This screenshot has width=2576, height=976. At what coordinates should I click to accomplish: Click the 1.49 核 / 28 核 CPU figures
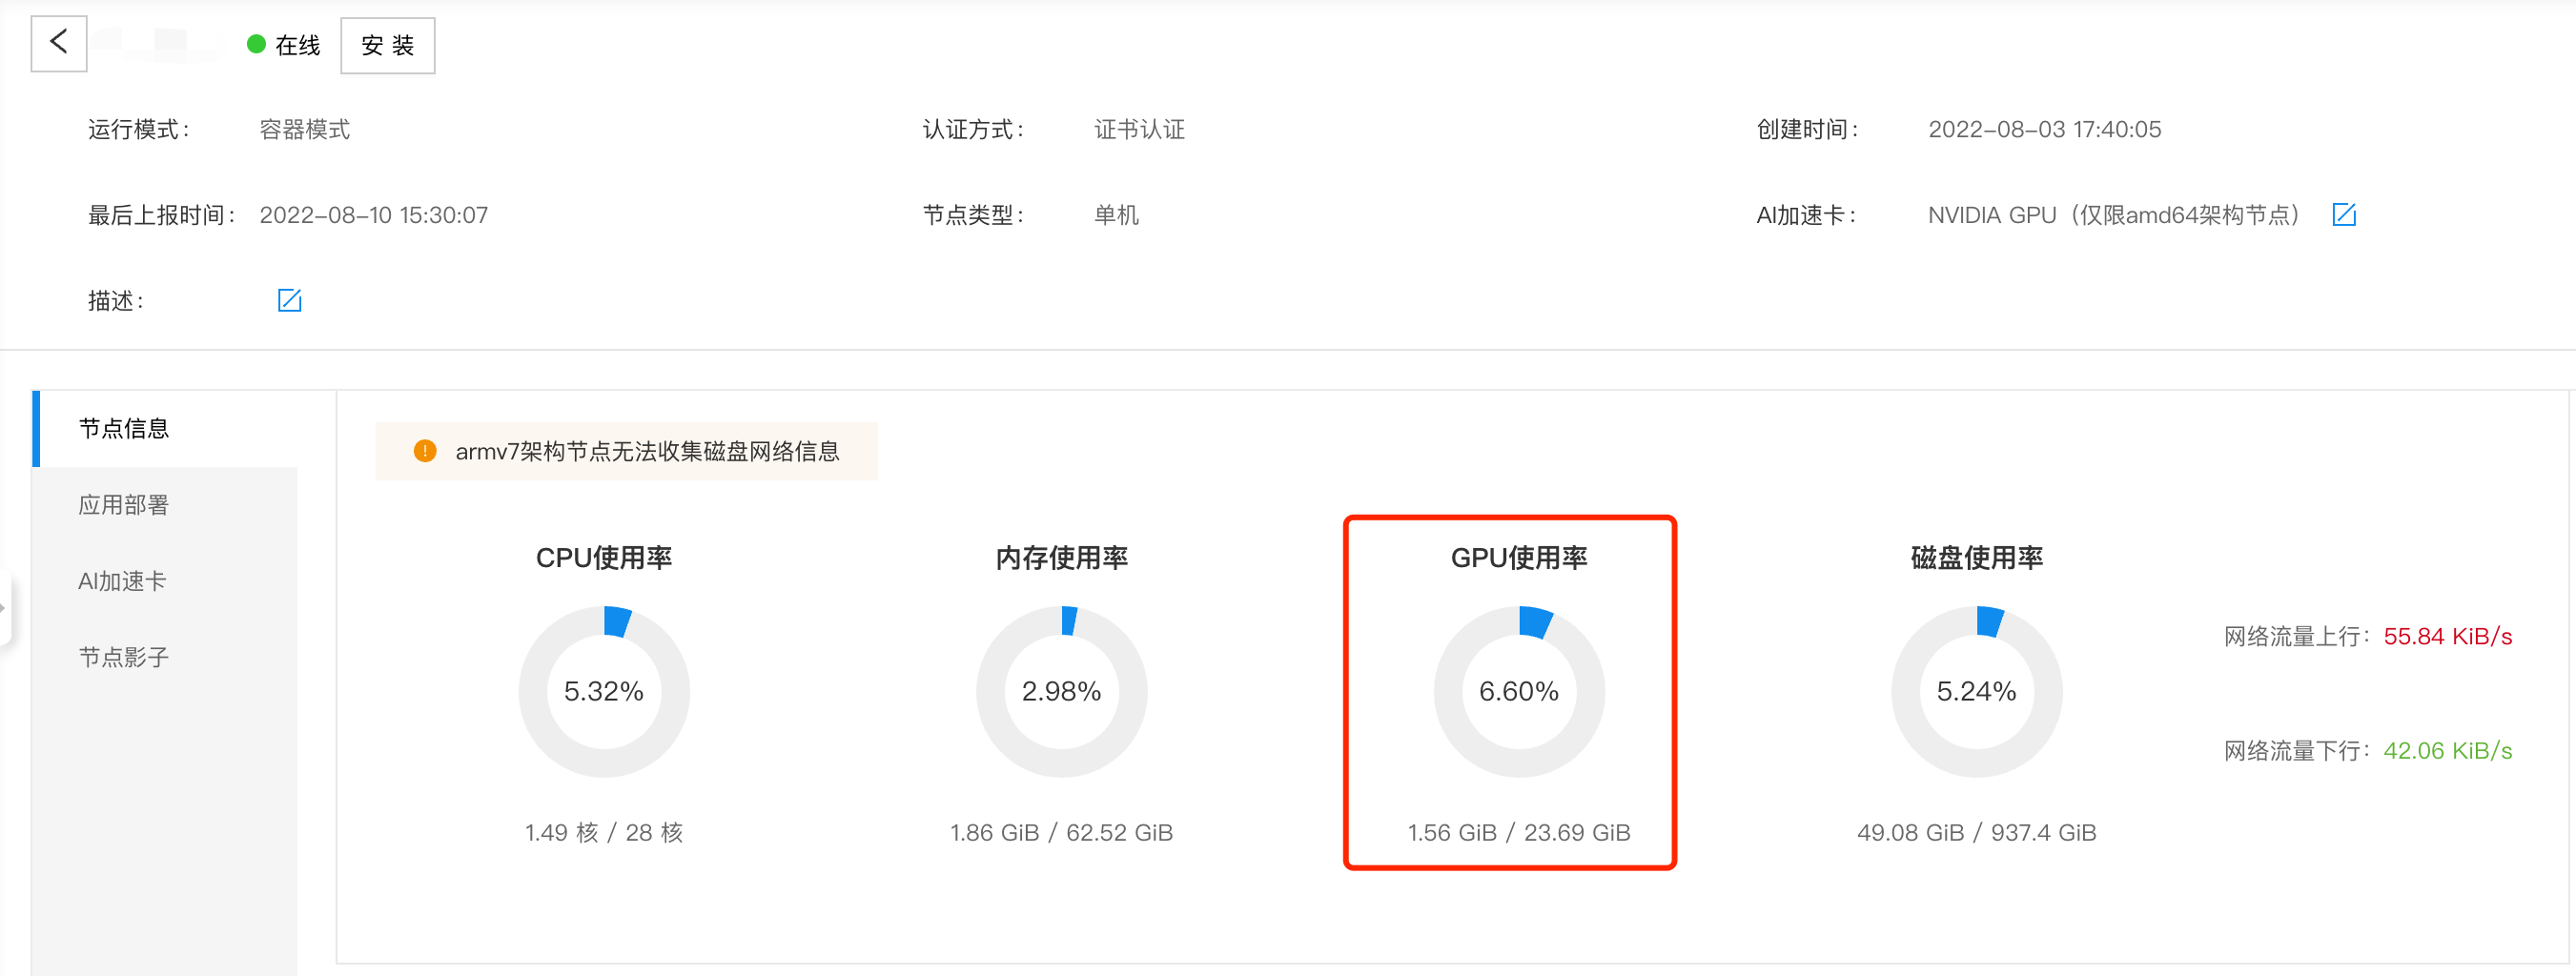pos(604,832)
